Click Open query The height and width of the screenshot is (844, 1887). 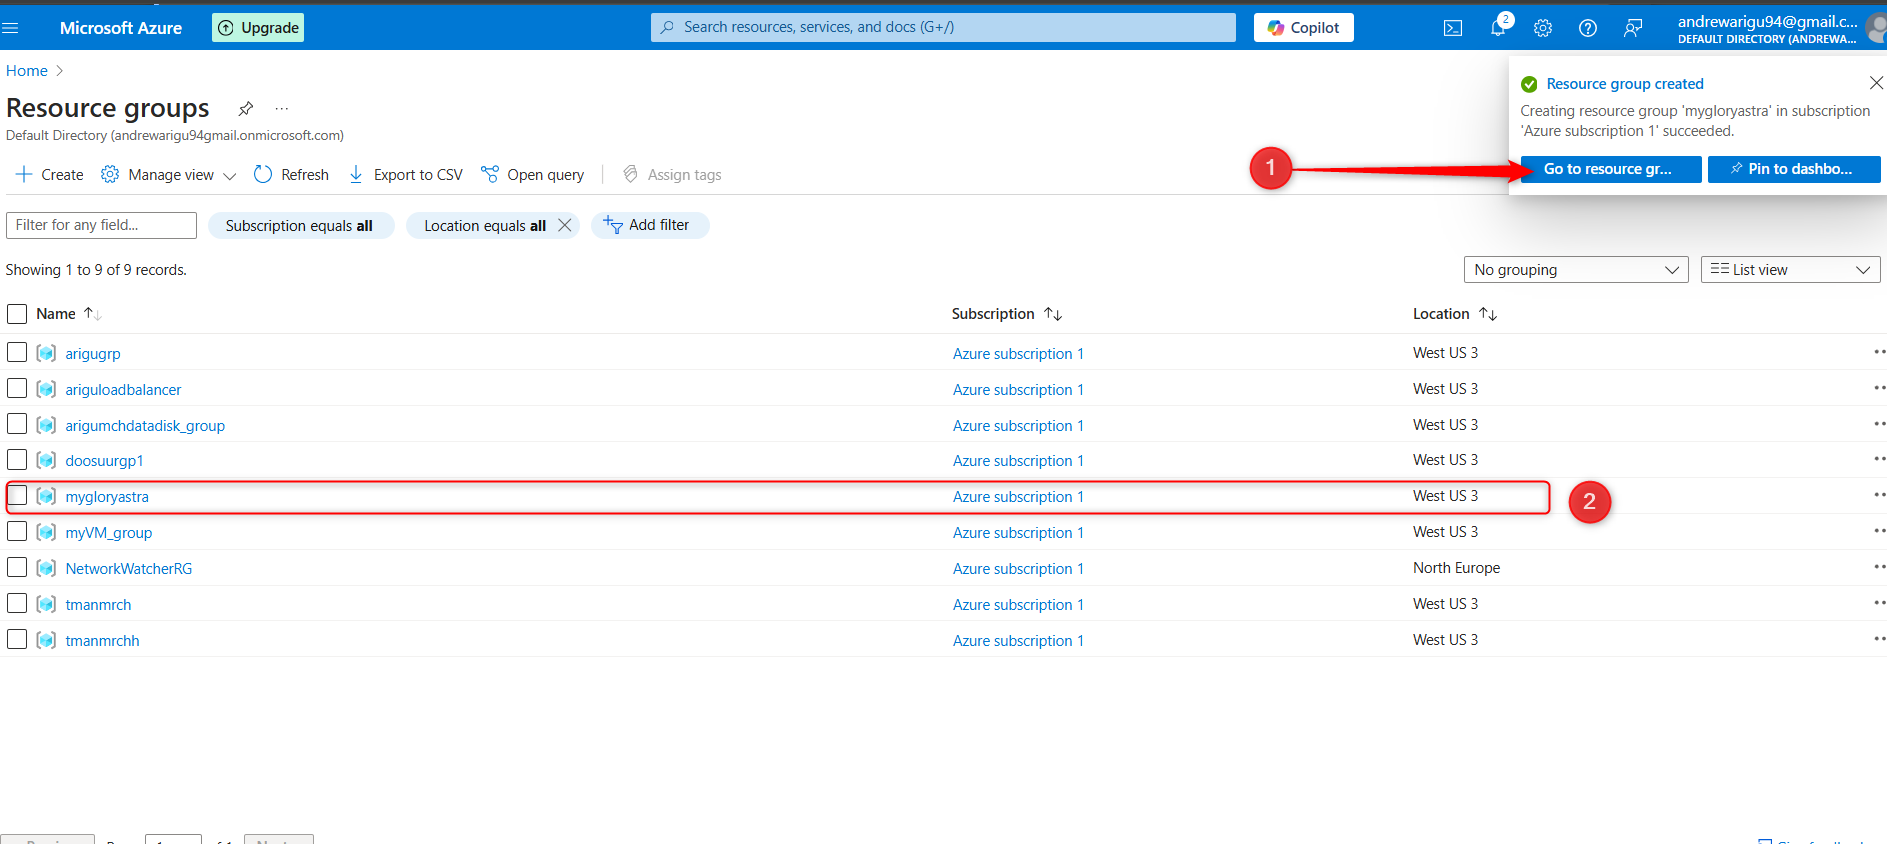(532, 175)
